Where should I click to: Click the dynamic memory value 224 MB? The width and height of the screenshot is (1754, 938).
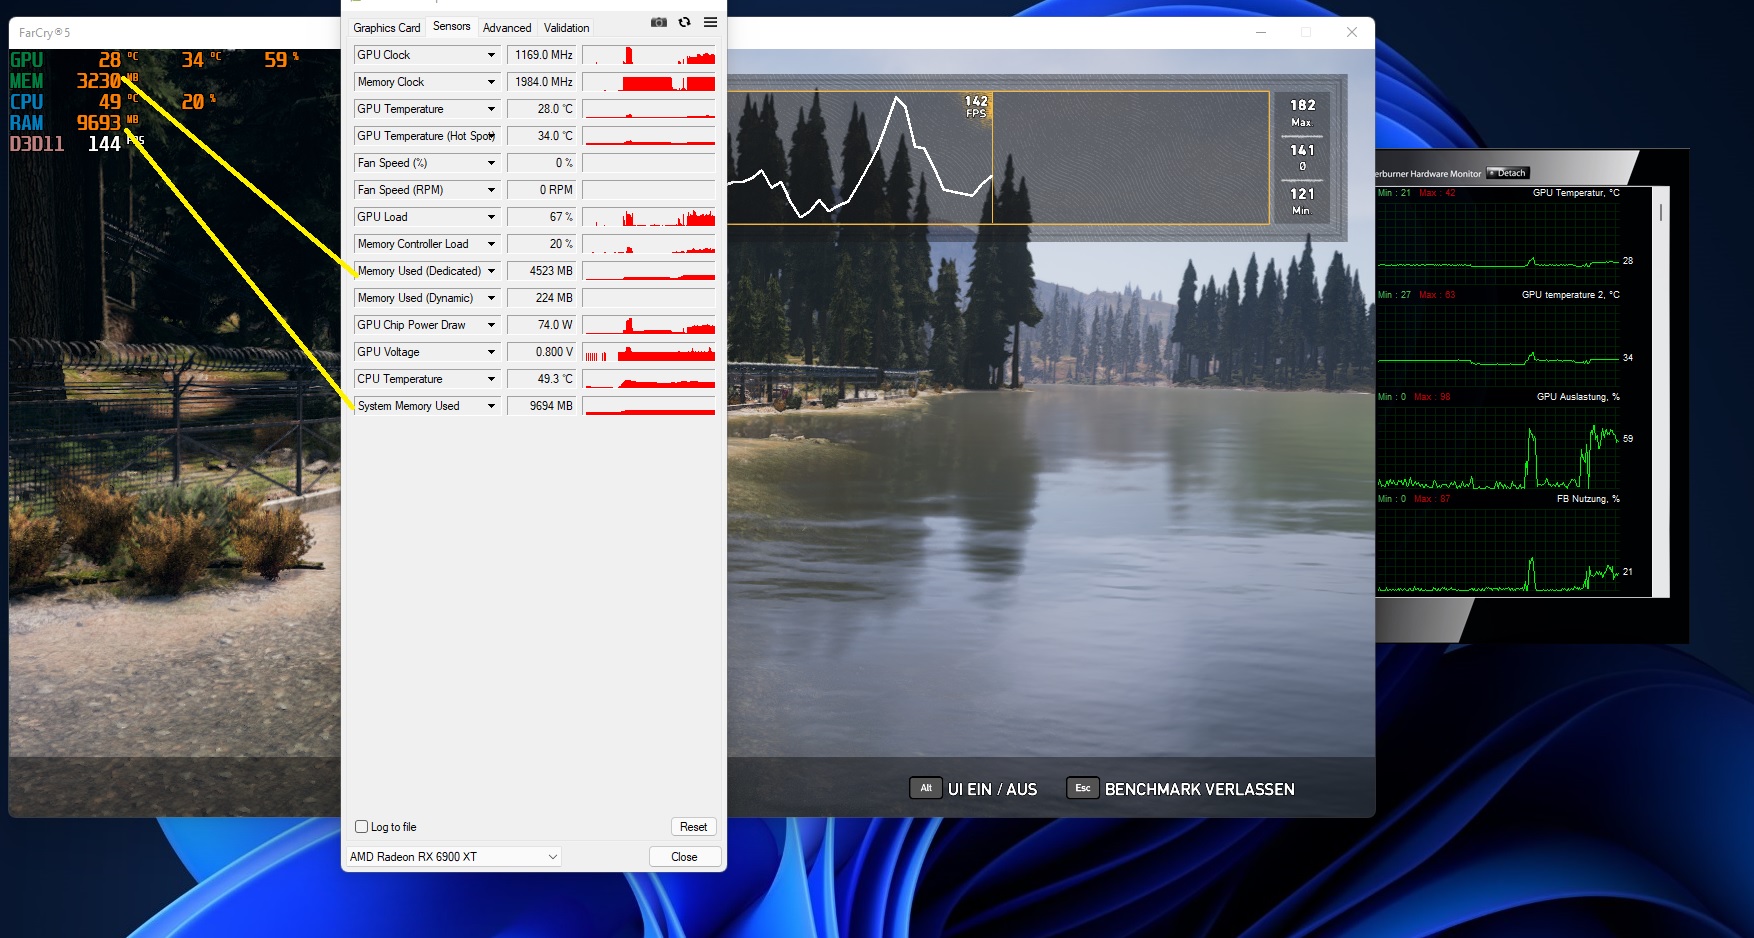pos(542,298)
